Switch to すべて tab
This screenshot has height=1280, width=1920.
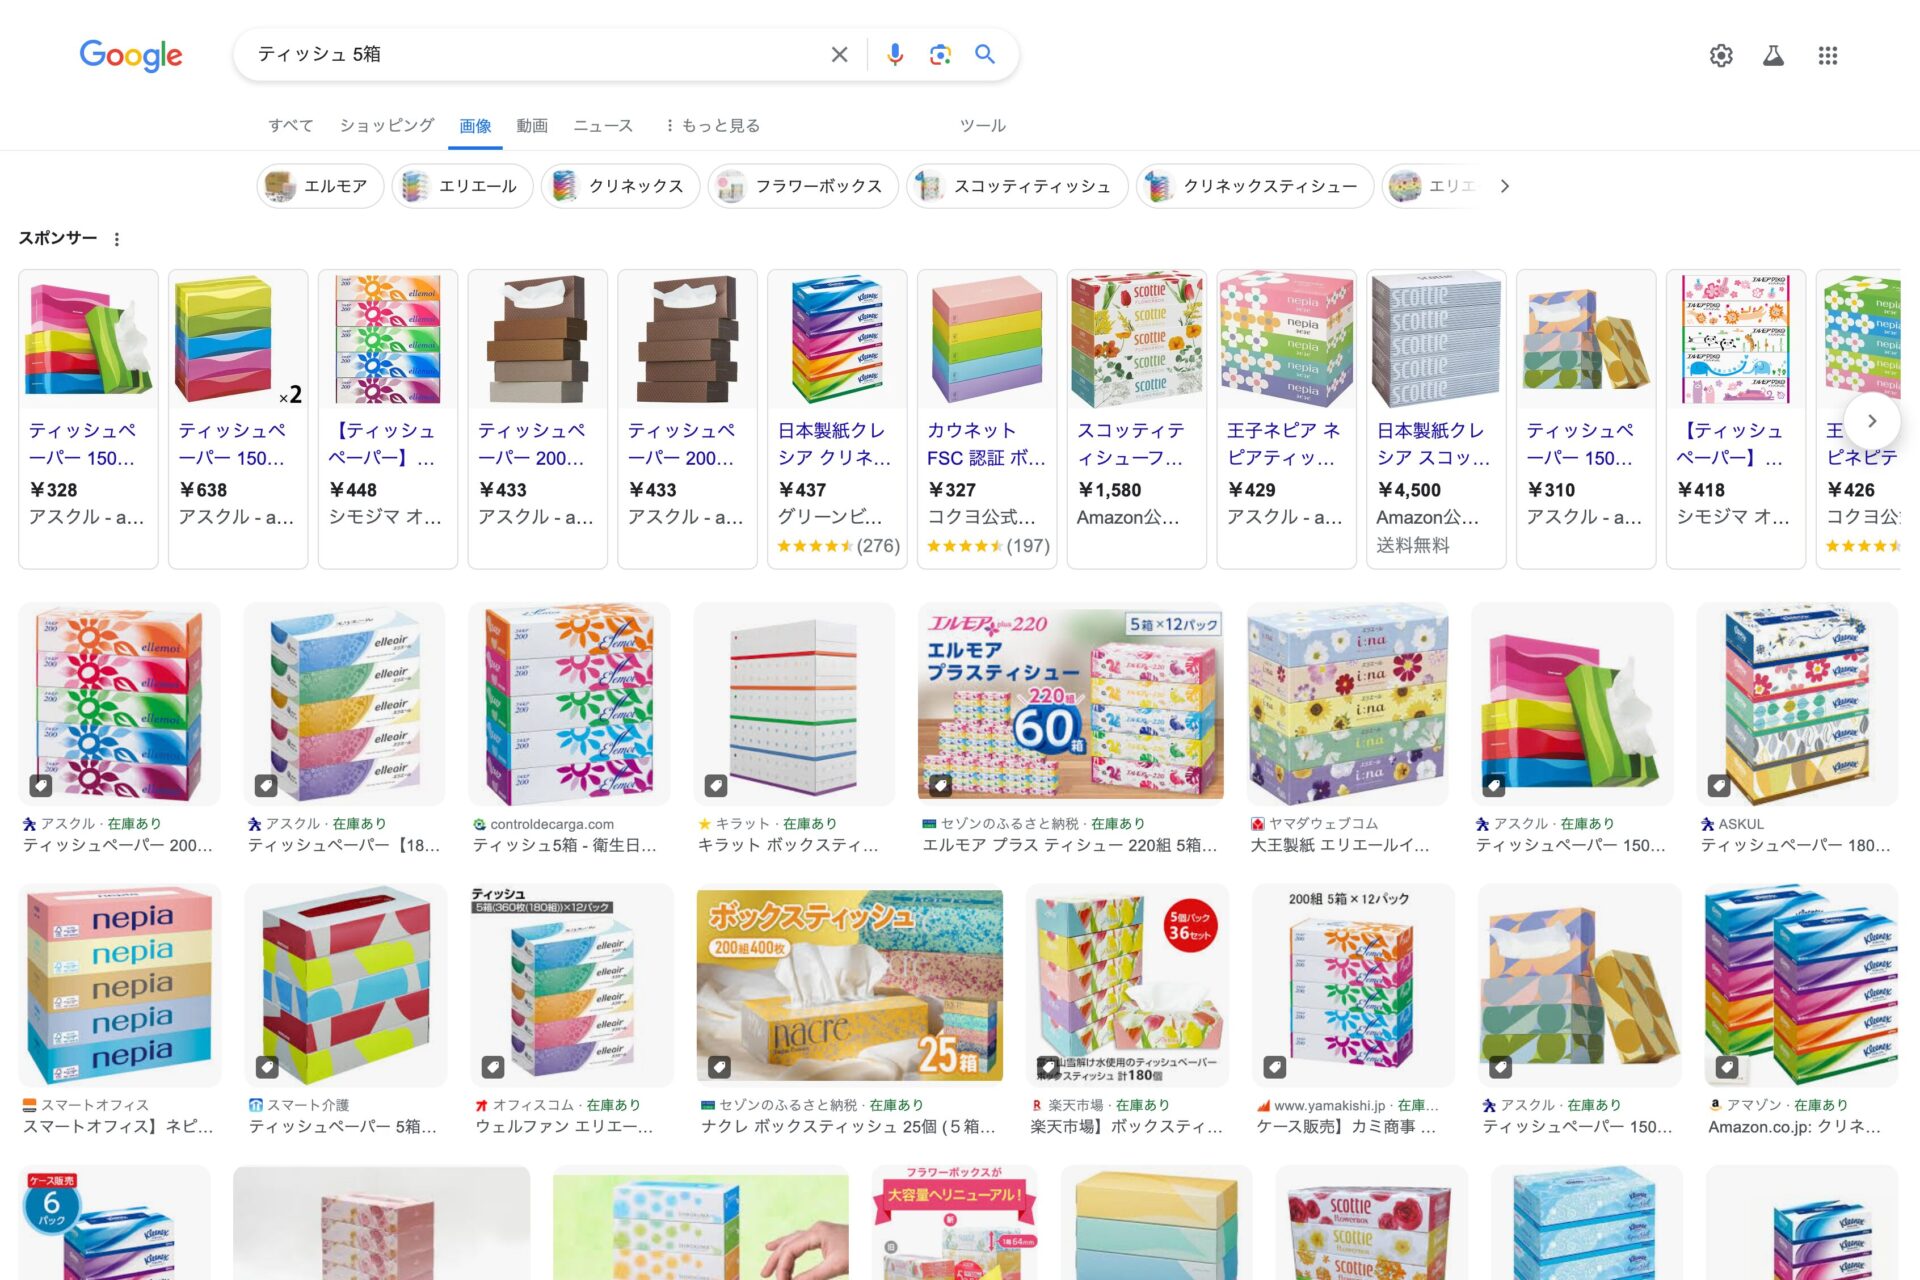pyautogui.click(x=291, y=125)
